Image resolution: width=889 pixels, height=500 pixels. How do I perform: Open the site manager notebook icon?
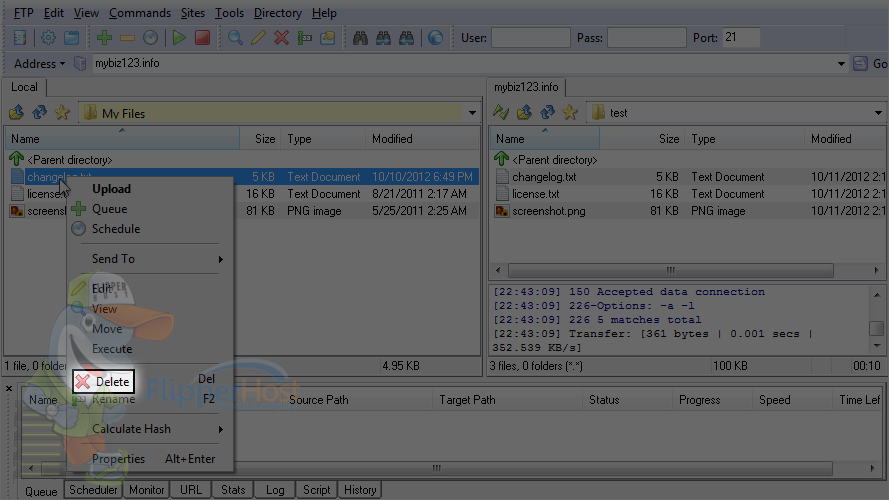[20, 38]
